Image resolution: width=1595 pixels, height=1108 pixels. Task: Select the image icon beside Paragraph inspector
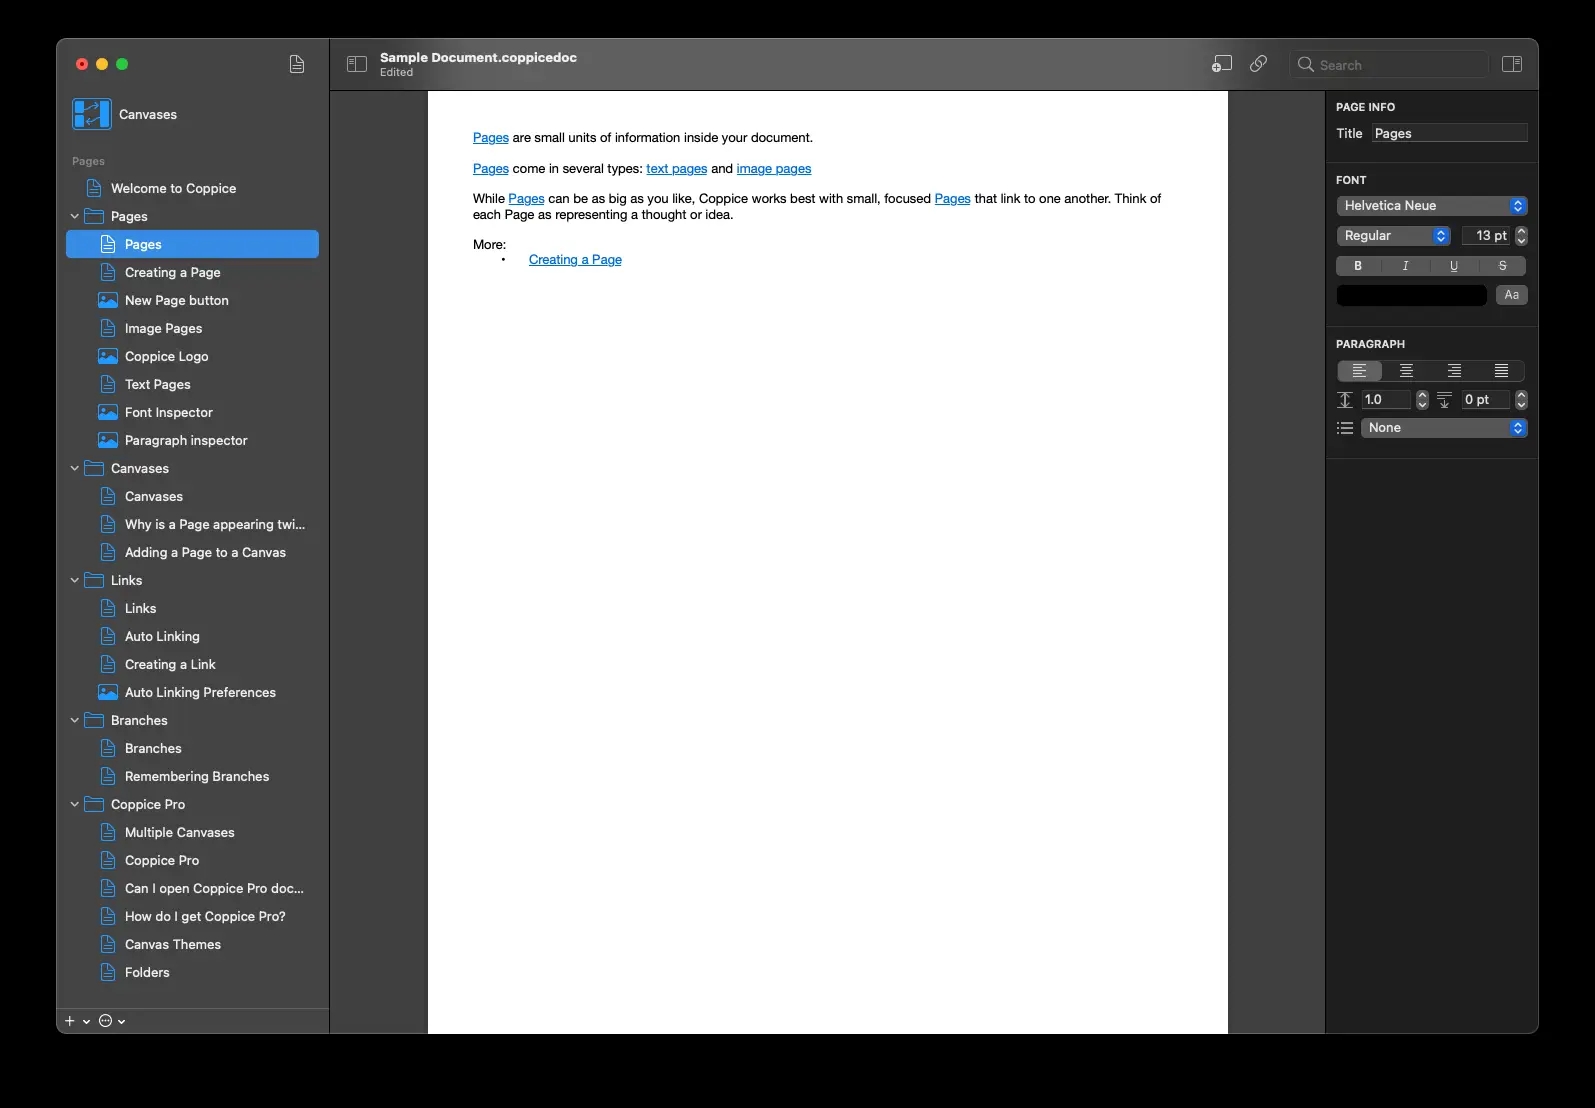108,440
